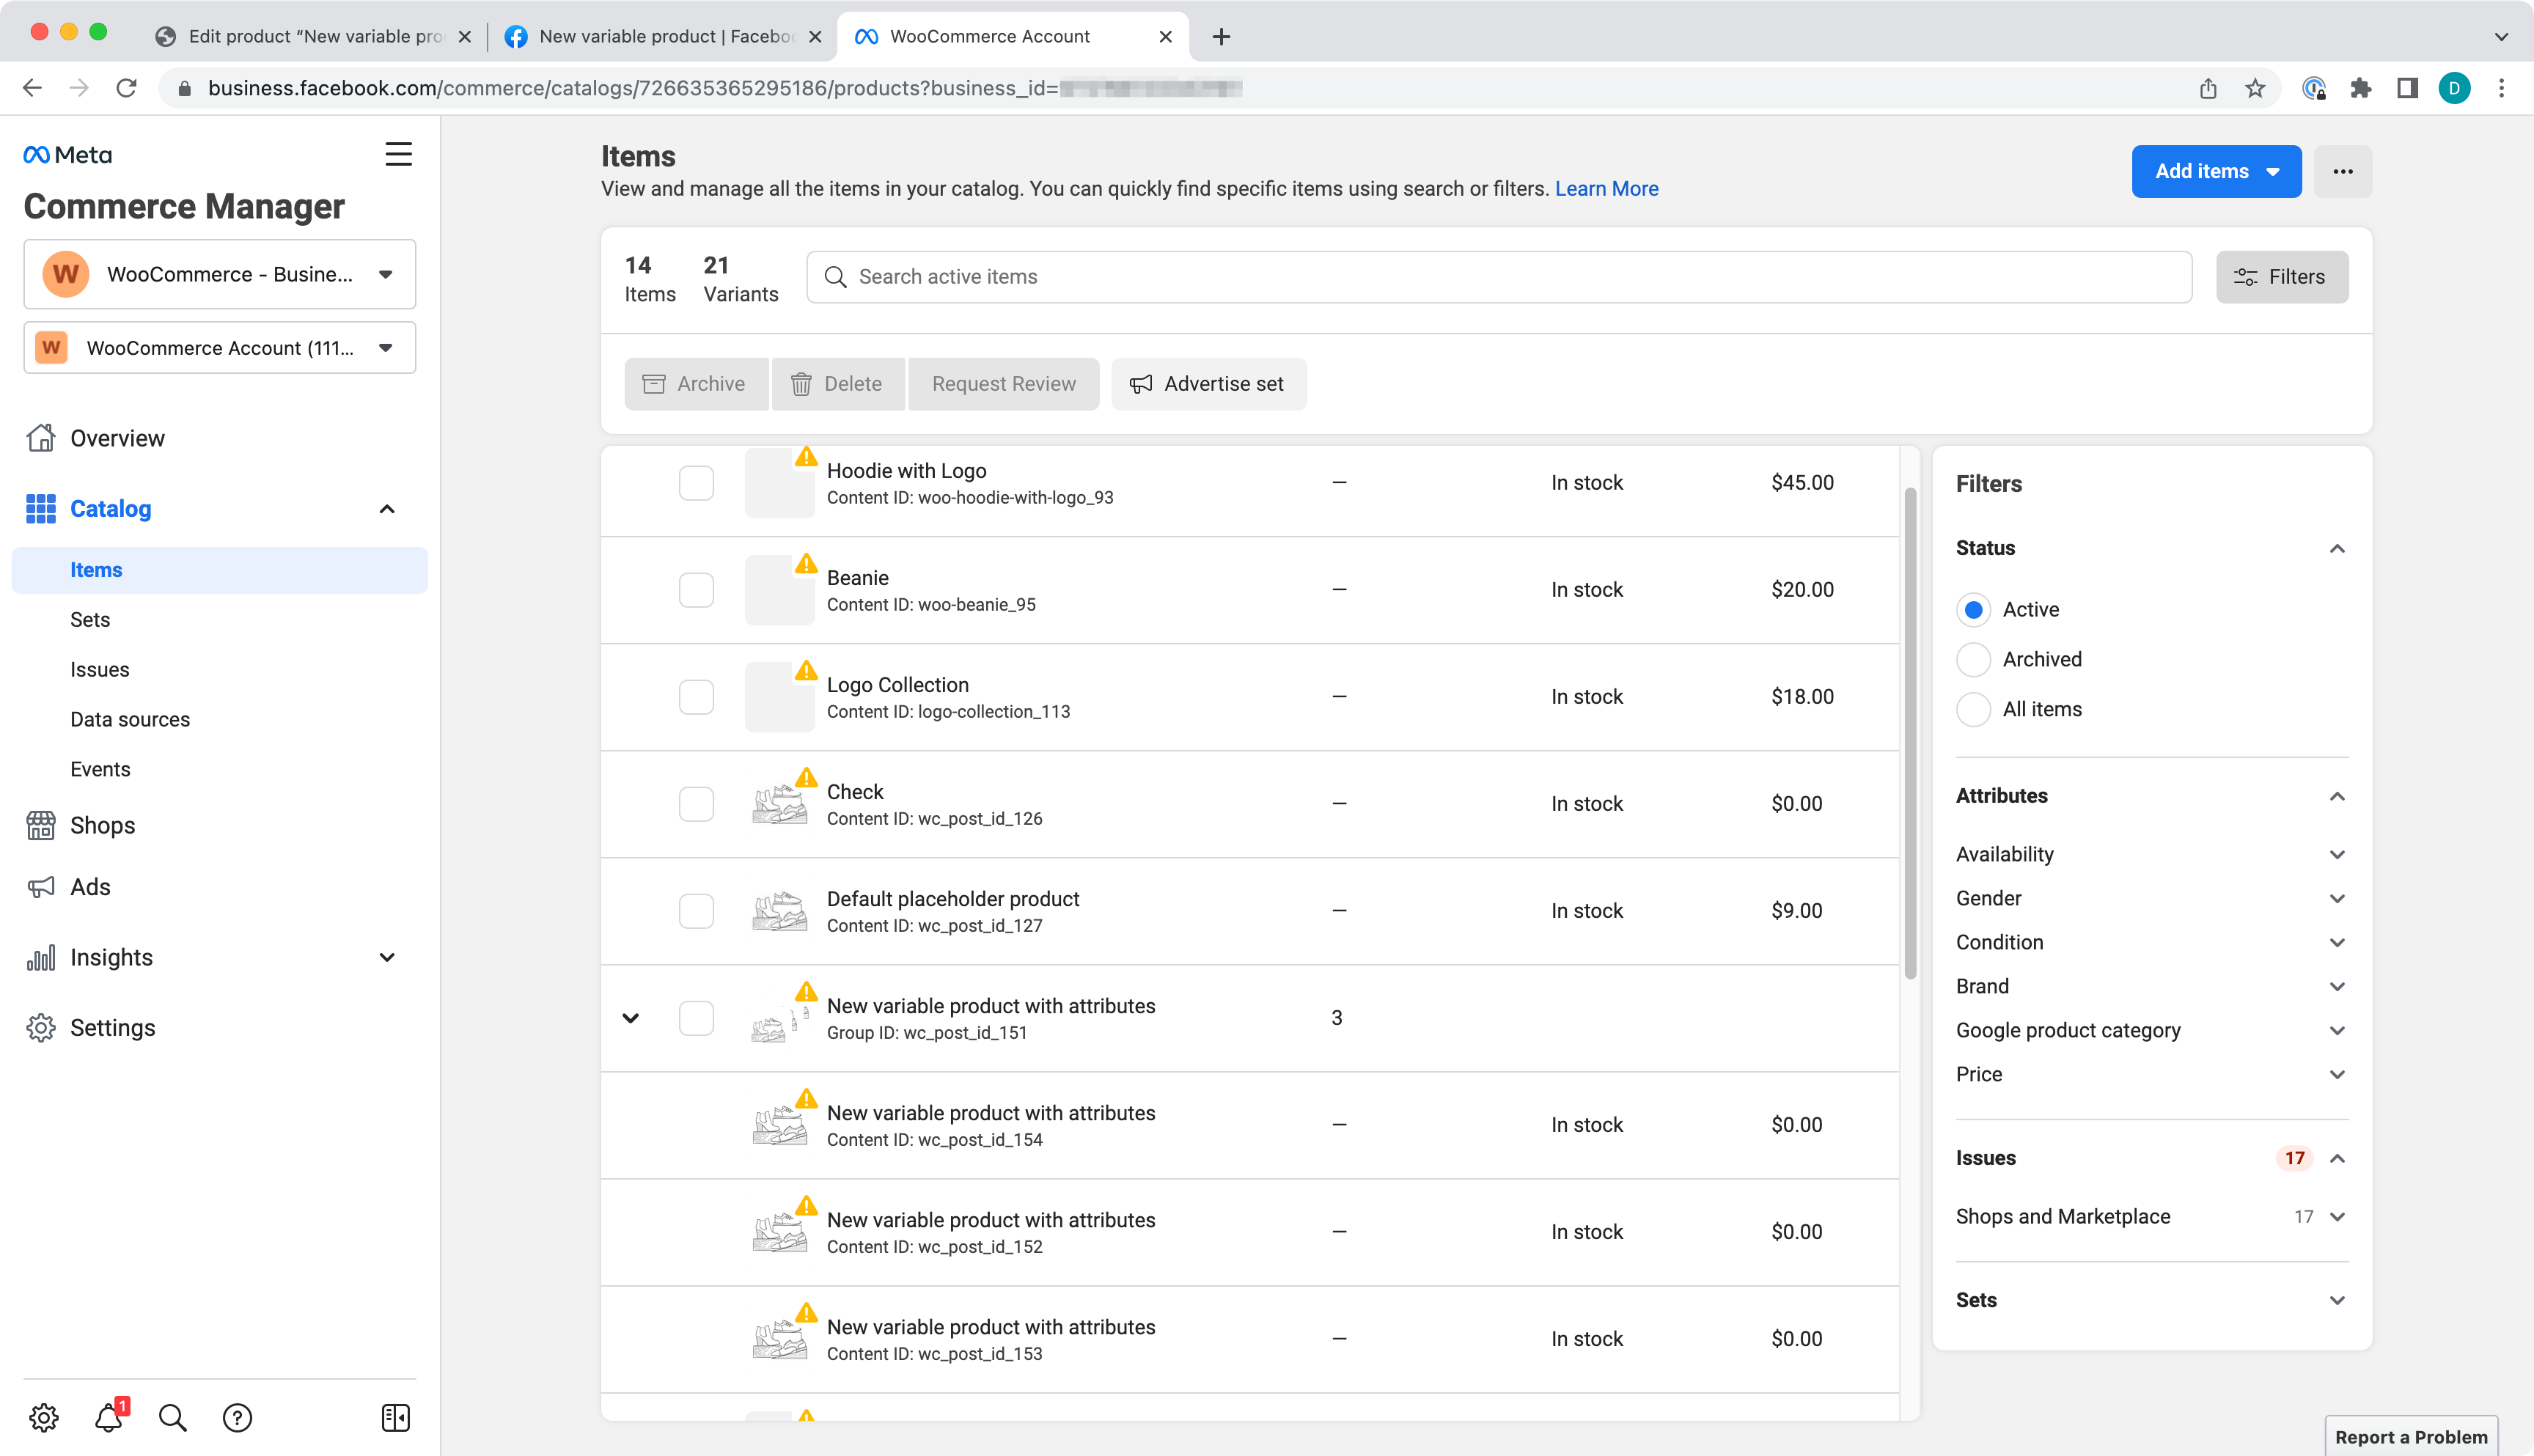Toggle sidebar collapse panel icon

point(396,1417)
